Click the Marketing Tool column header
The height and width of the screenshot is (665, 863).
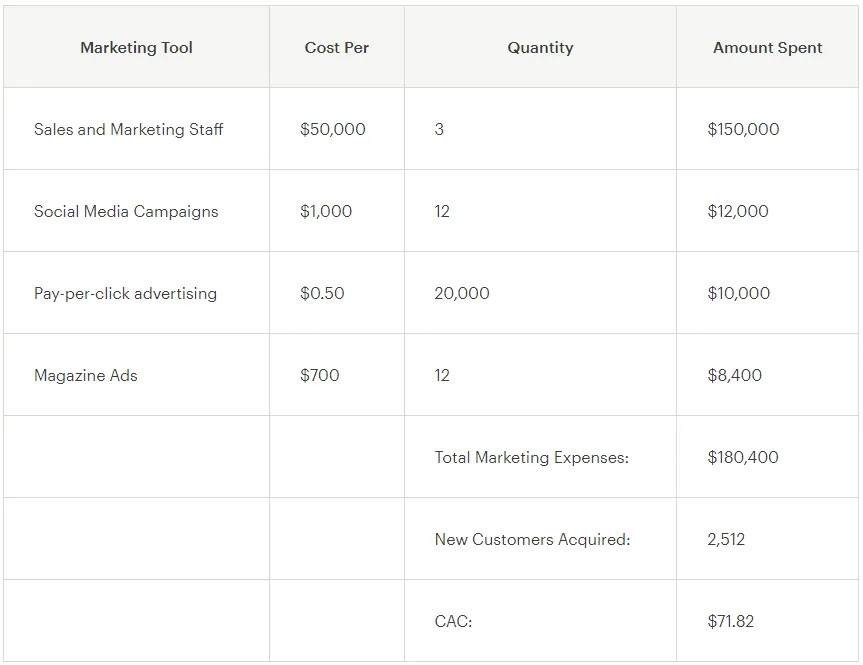(x=136, y=48)
